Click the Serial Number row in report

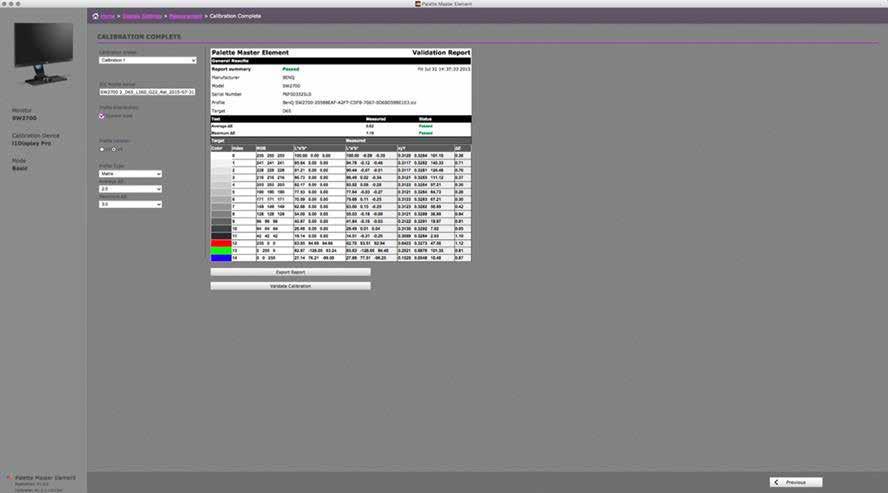341,95
